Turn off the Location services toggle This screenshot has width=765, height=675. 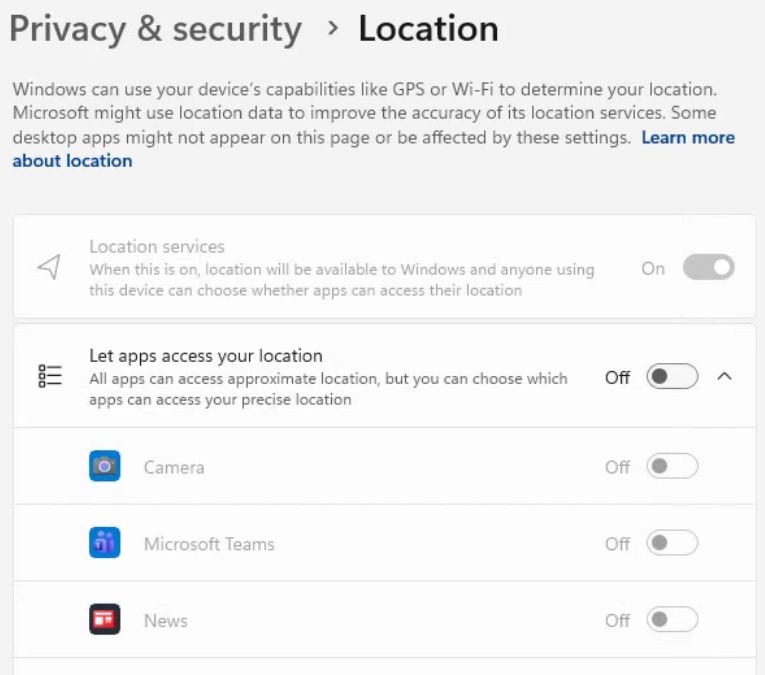coord(708,268)
